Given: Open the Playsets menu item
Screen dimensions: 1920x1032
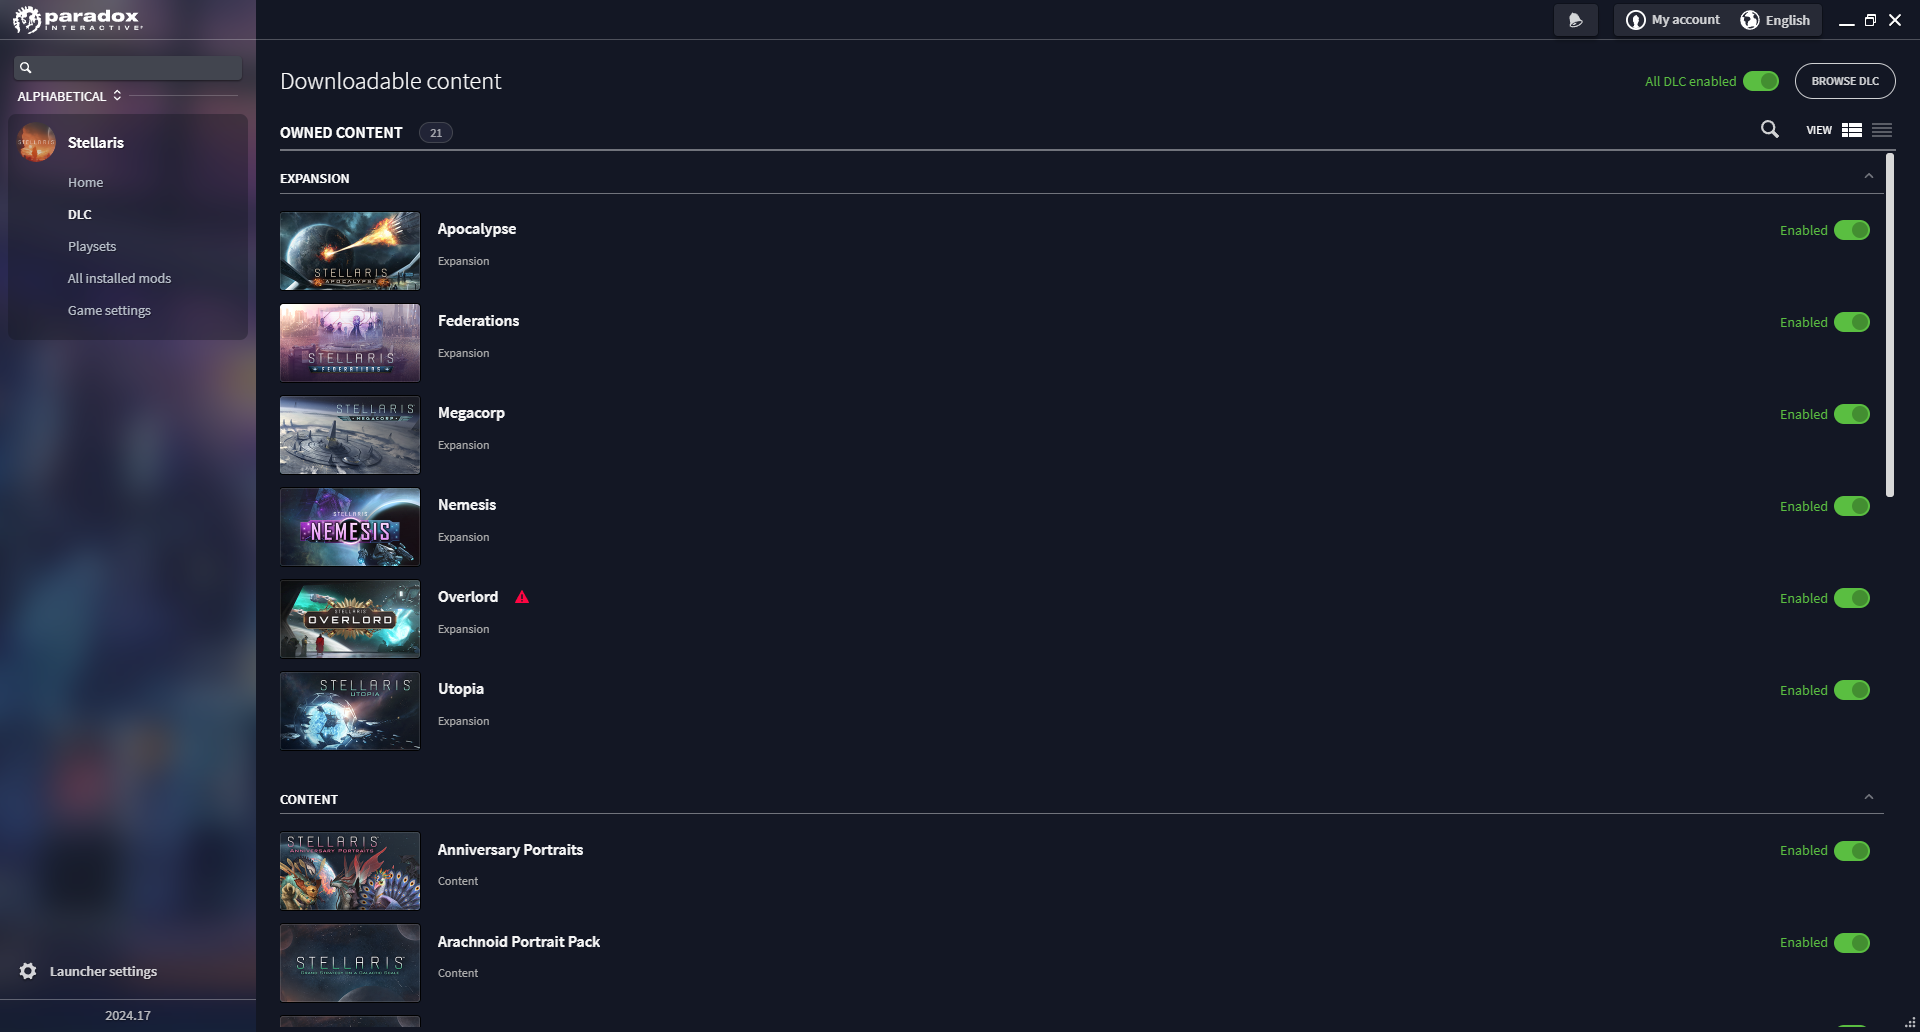Looking at the screenshot, I should (x=92, y=246).
